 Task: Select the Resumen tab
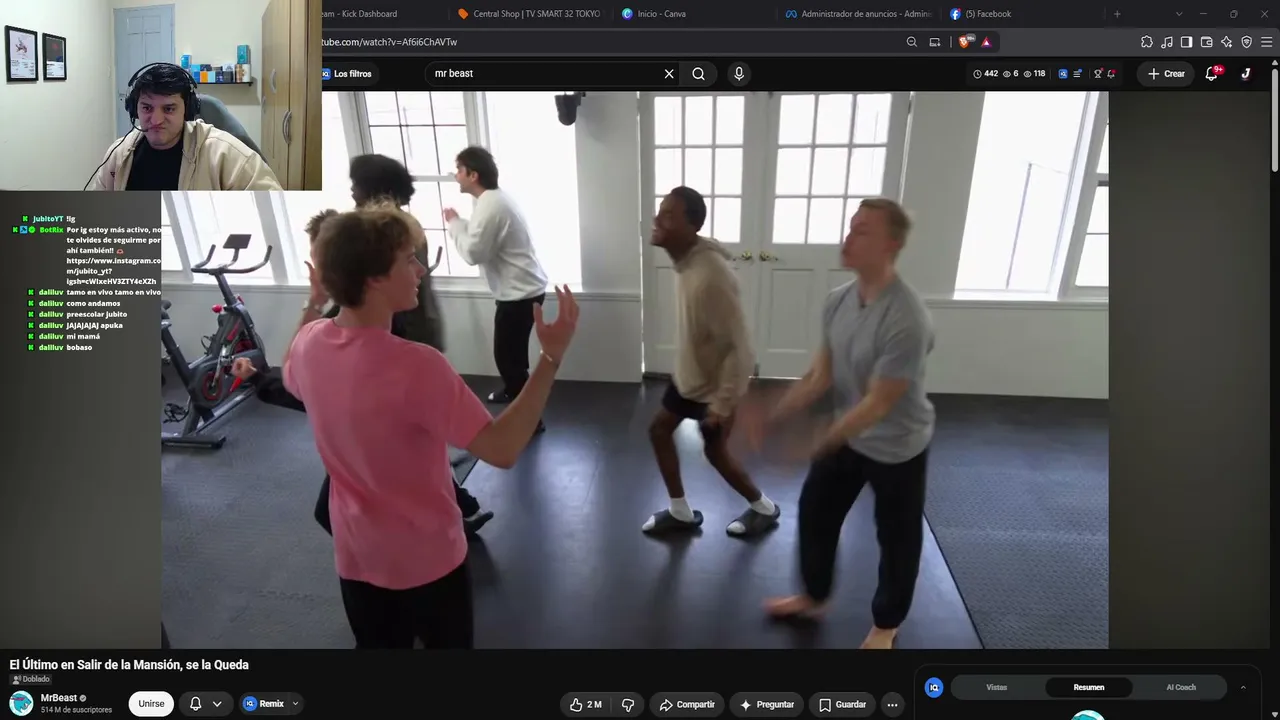(x=1089, y=687)
